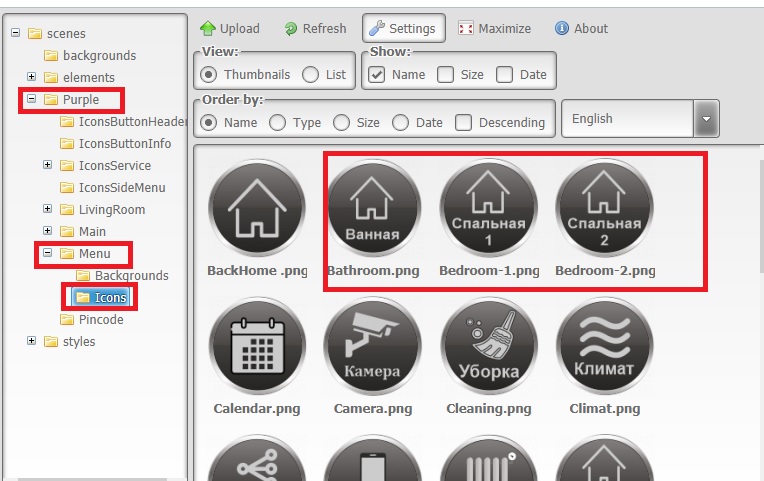Image resolution: width=764 pixels, height=481 pixels.
Task: Select the IconsButtonHeader folder
Action: 123,121
